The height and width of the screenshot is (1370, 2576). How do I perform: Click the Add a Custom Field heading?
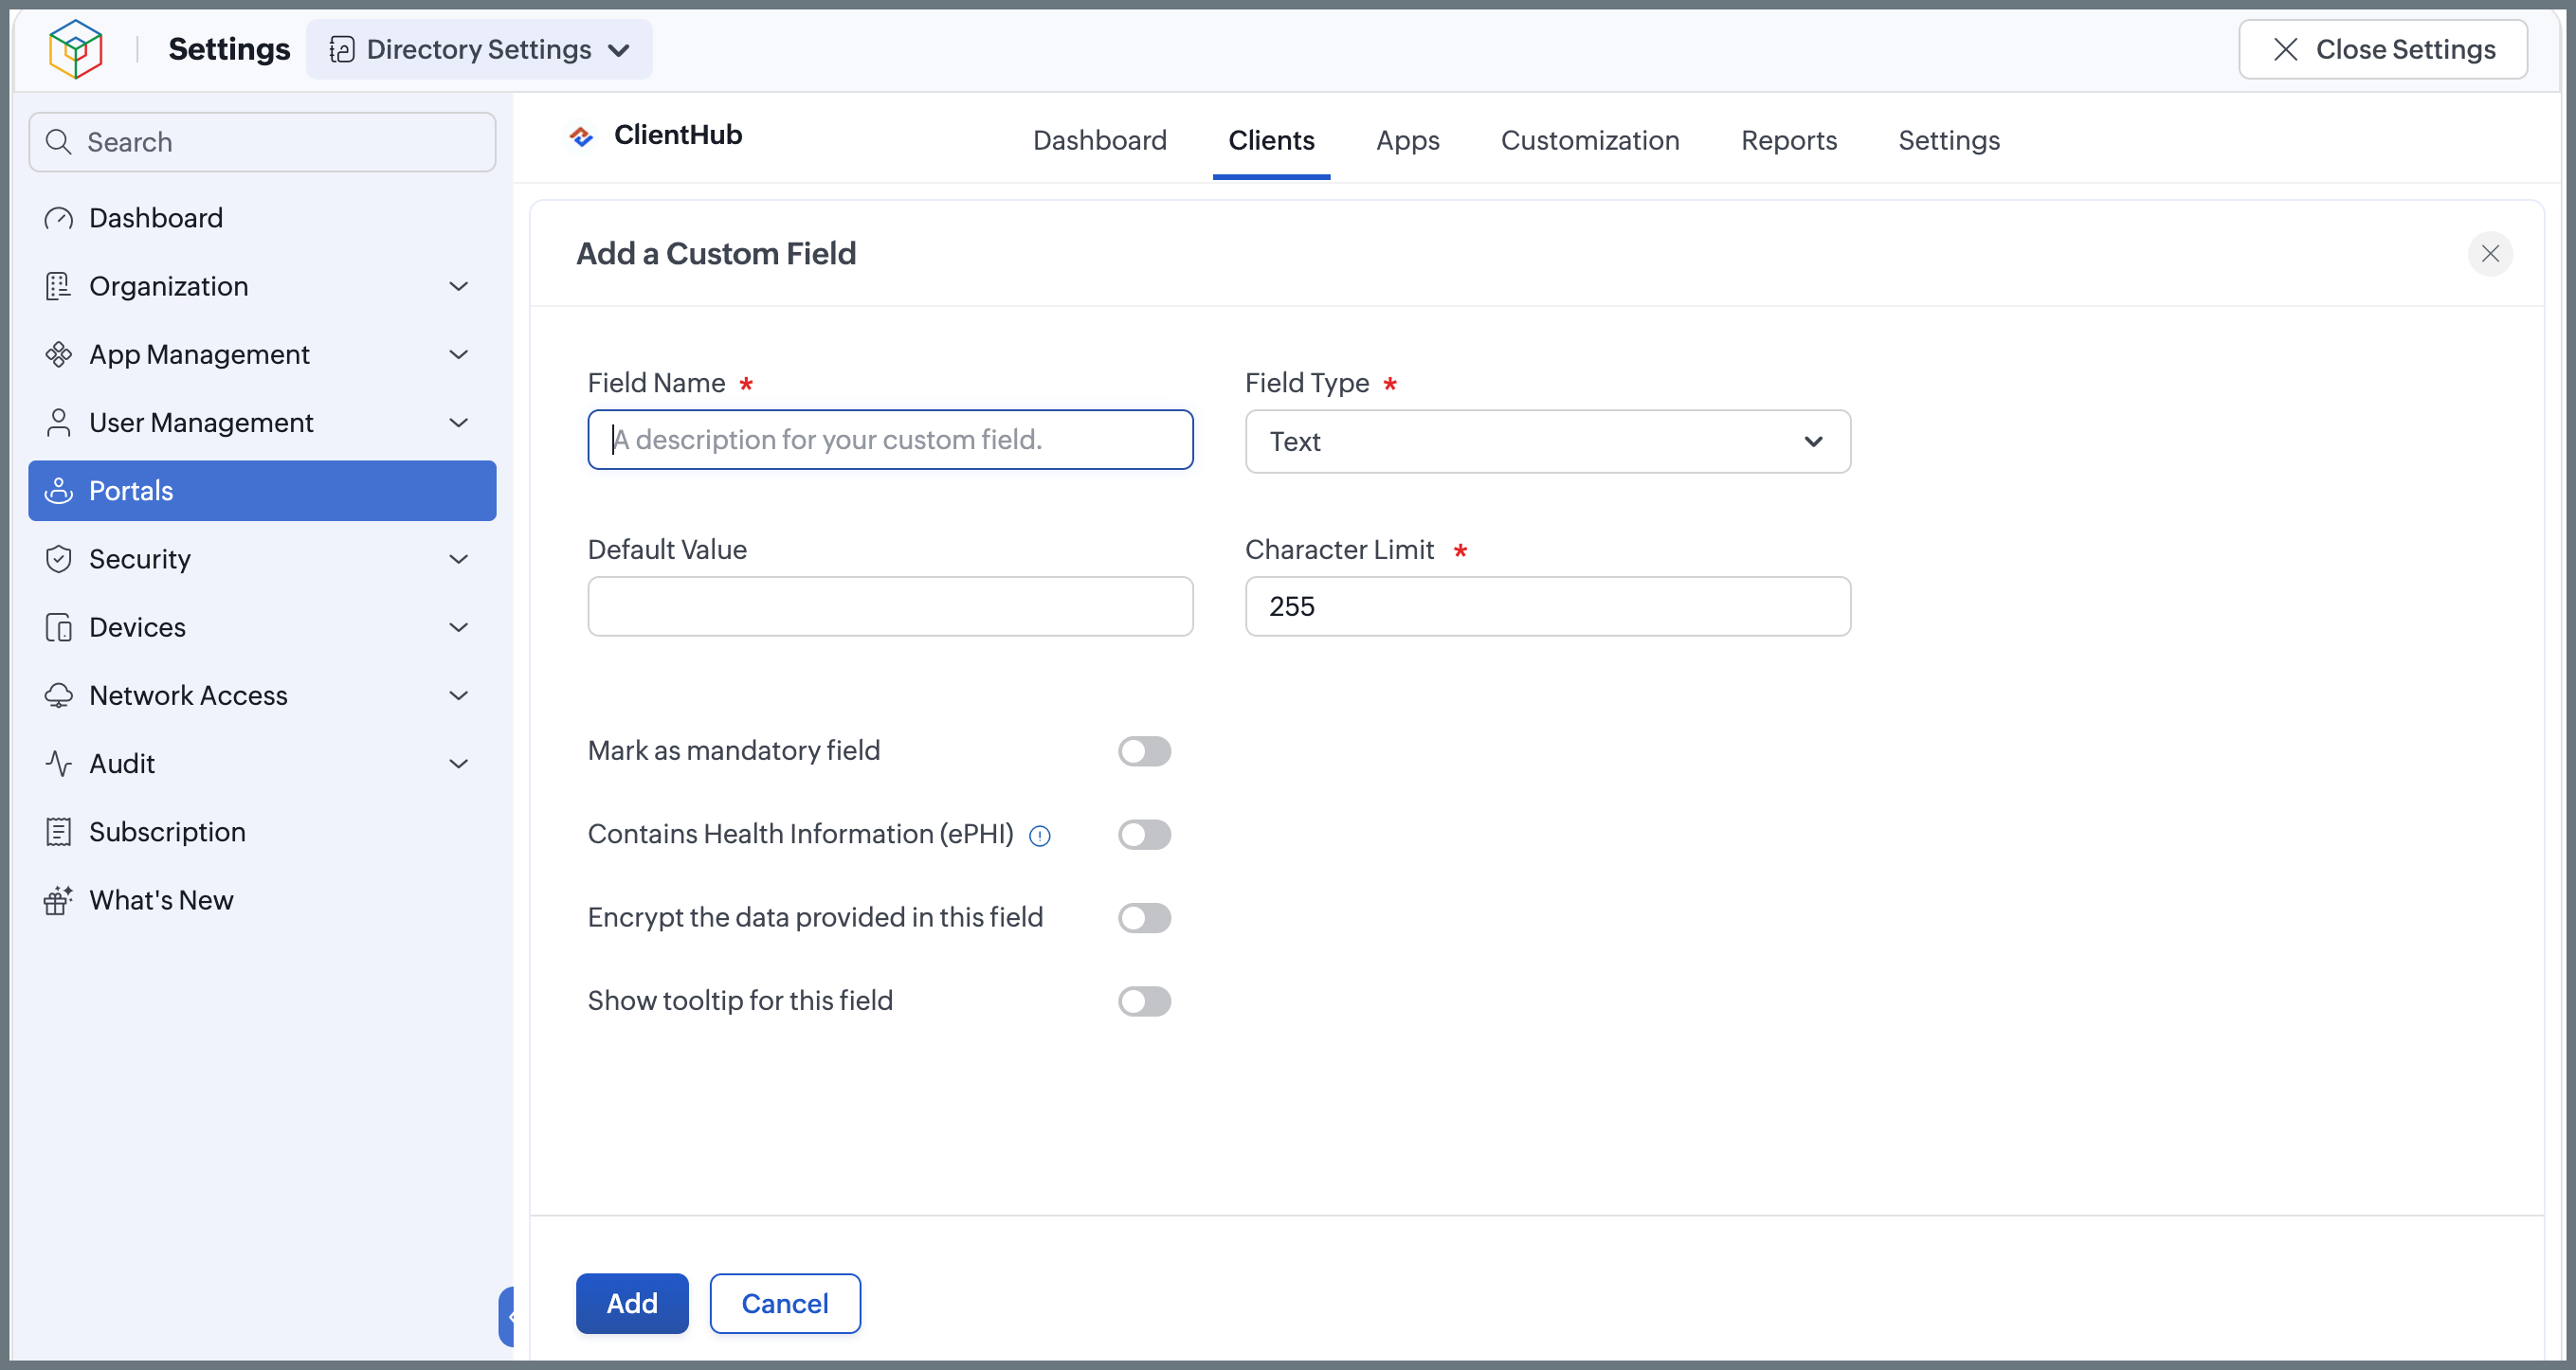(x=716, y=254)
